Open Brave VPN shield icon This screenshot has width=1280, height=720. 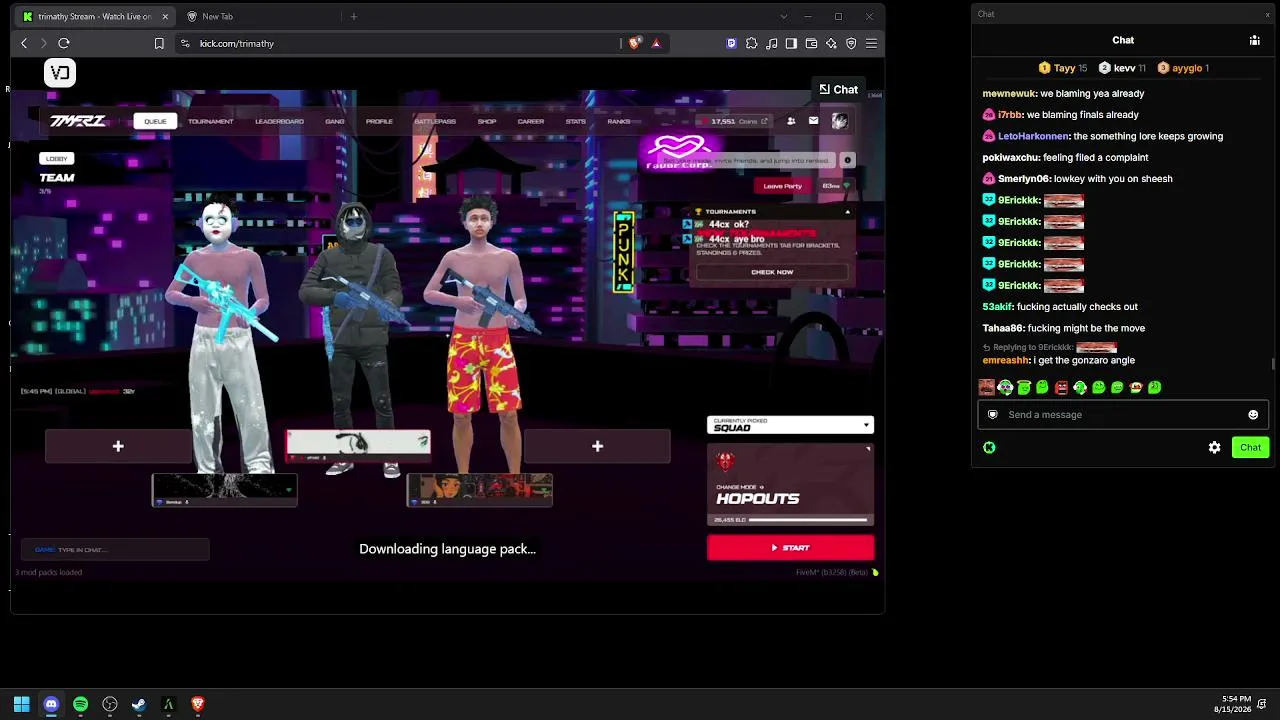tap(851, 43)
